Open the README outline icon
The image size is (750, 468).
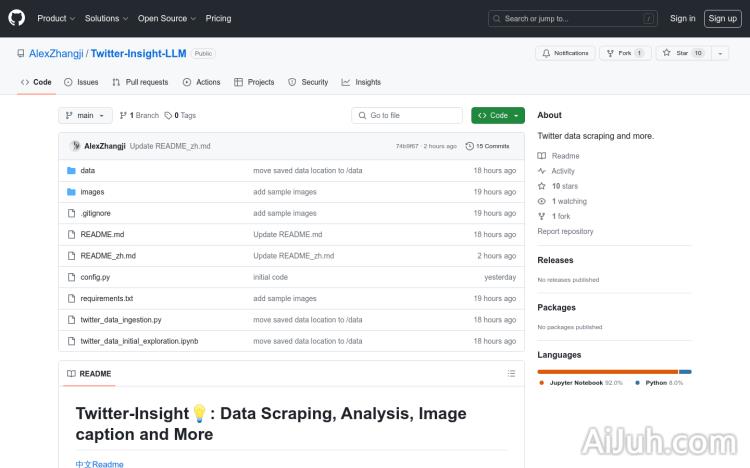[511, 373]
